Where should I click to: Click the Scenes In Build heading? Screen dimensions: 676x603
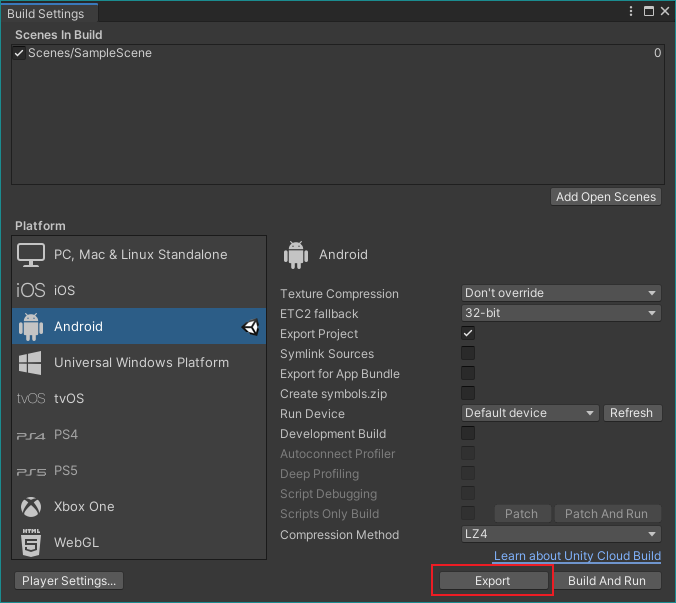click(59, 35)
